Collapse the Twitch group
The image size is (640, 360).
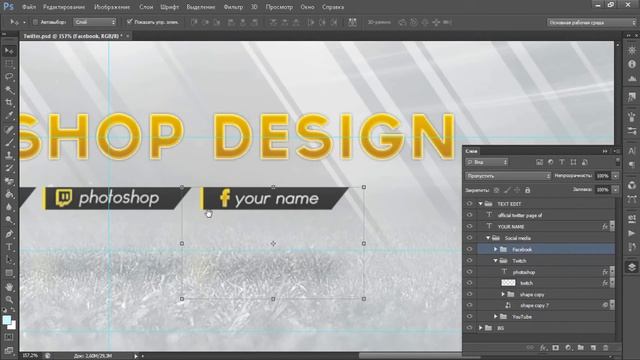tap(496, 260)
